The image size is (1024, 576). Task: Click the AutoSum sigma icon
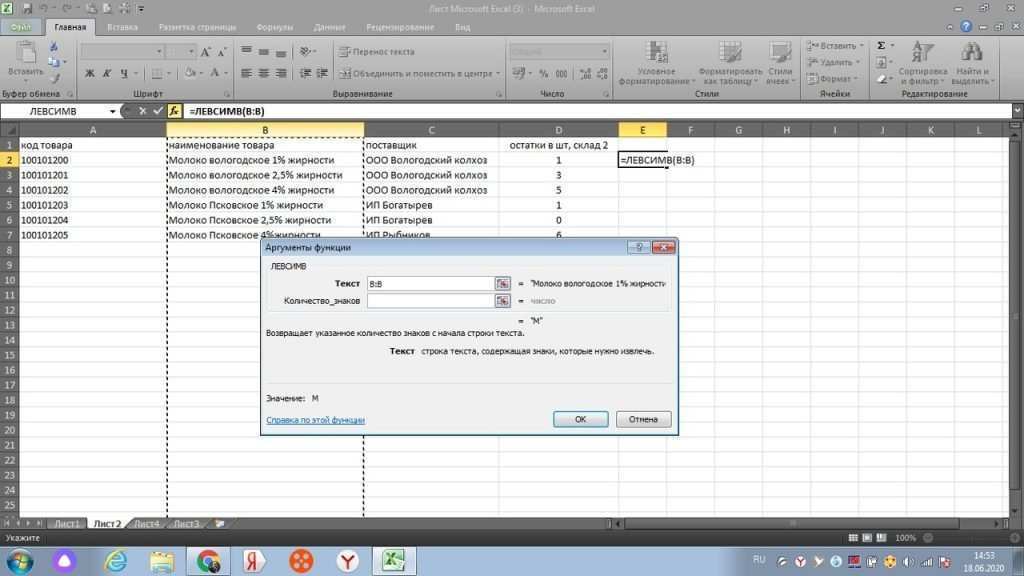point(881,46)
